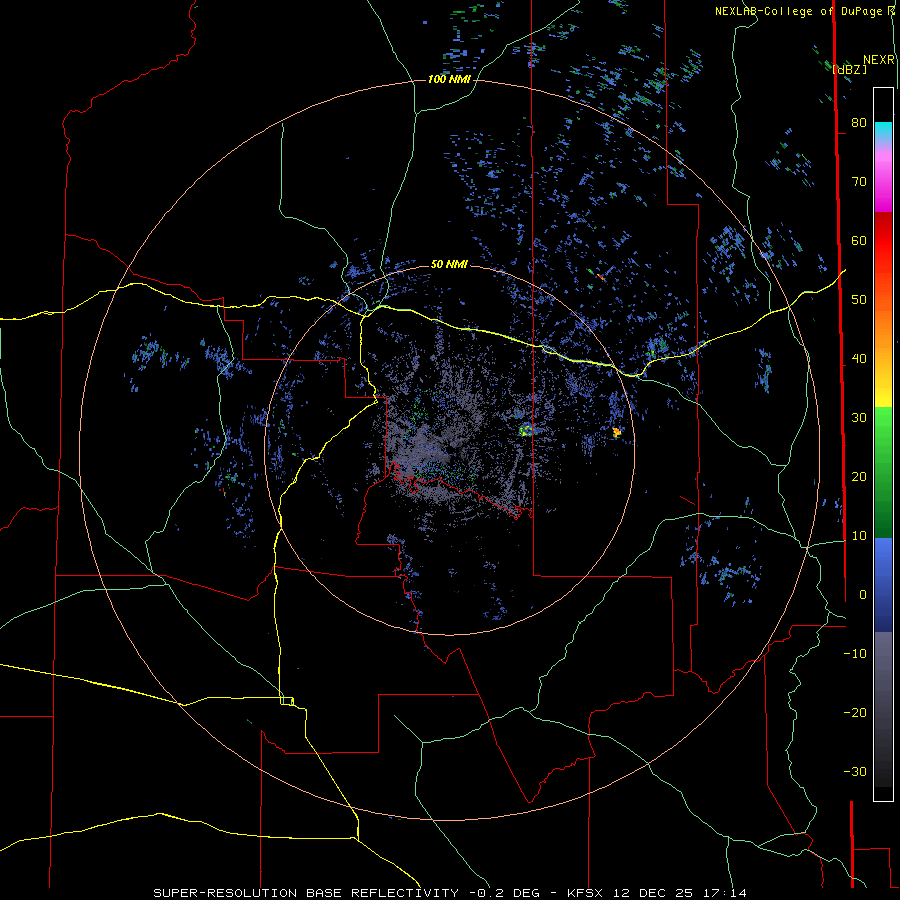
Task: Click the -20 value on the dBZ scale
Action: tap(855, 712)
